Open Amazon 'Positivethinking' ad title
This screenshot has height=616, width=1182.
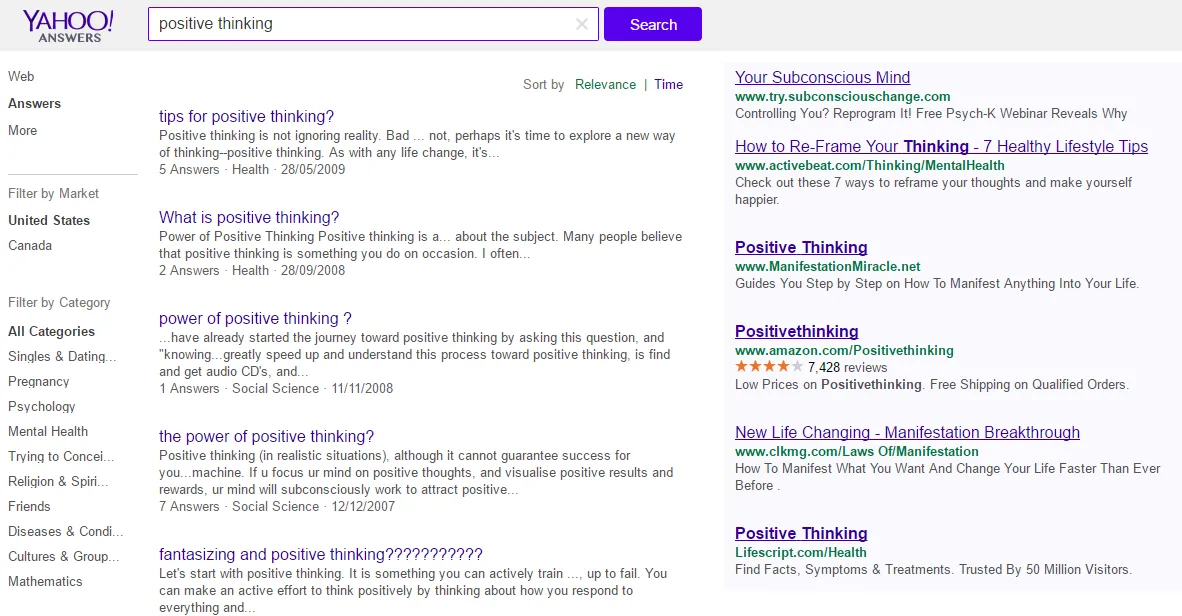797,331
